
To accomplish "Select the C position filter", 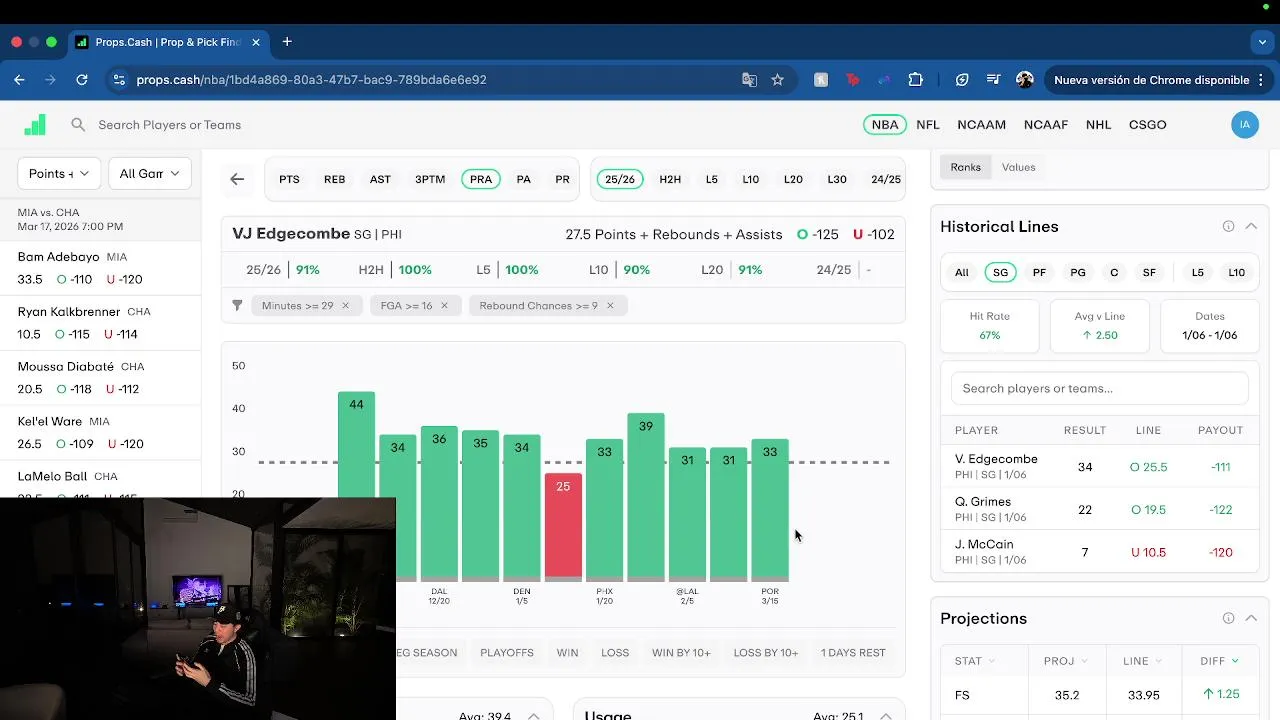I will pos(1114,272).
